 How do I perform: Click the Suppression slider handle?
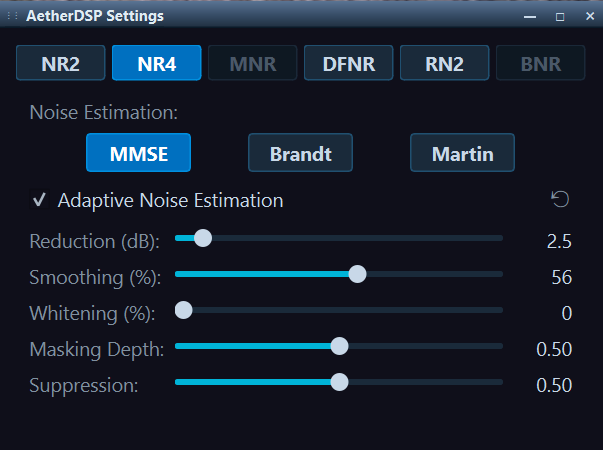[x=339, y=382]
